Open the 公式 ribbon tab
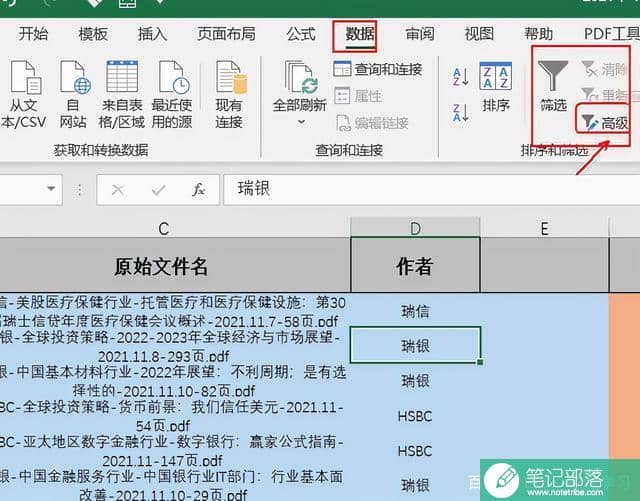640x501 pixels. pos(301,34)
